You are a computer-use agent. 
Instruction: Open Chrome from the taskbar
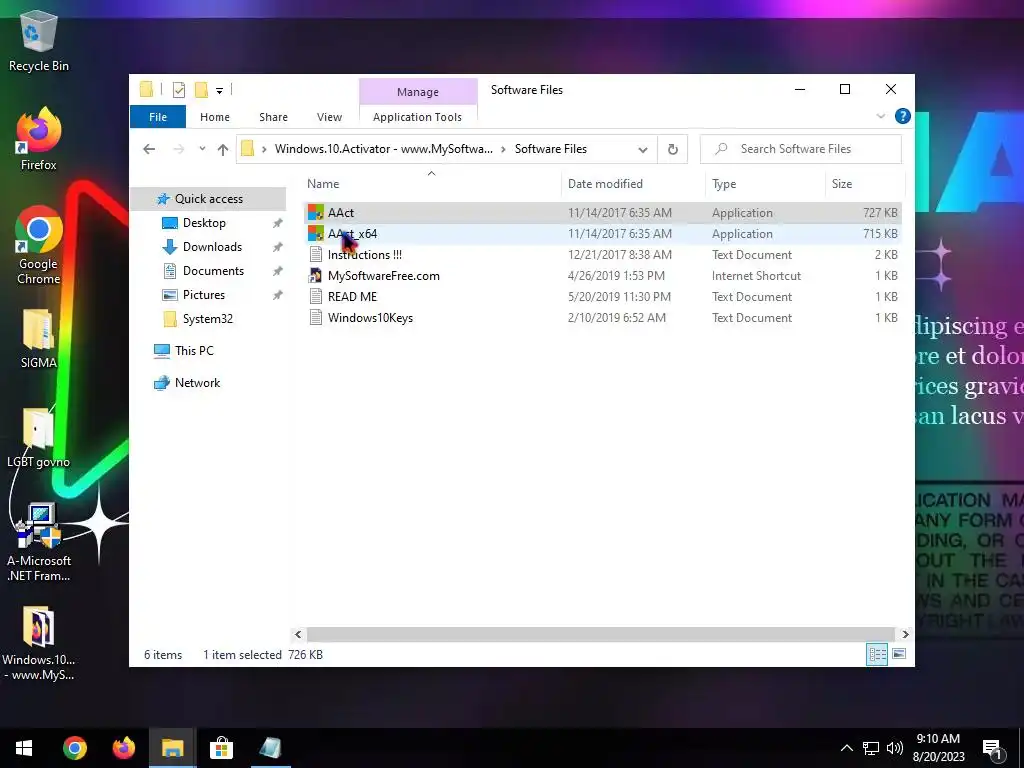pyautogui.click(x=75, y=748)
